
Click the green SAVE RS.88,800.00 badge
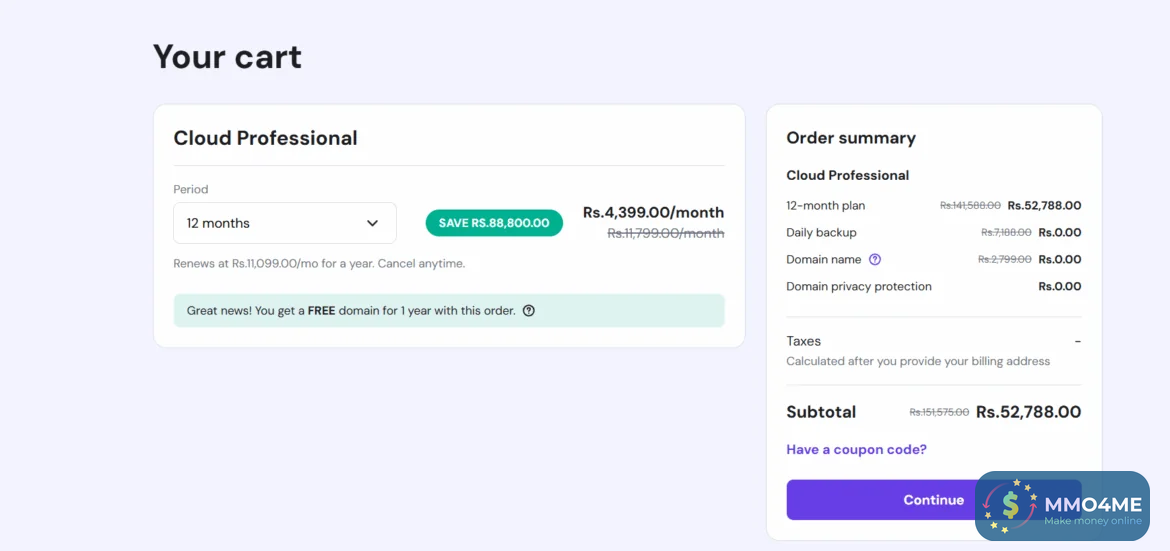point(494,223)
